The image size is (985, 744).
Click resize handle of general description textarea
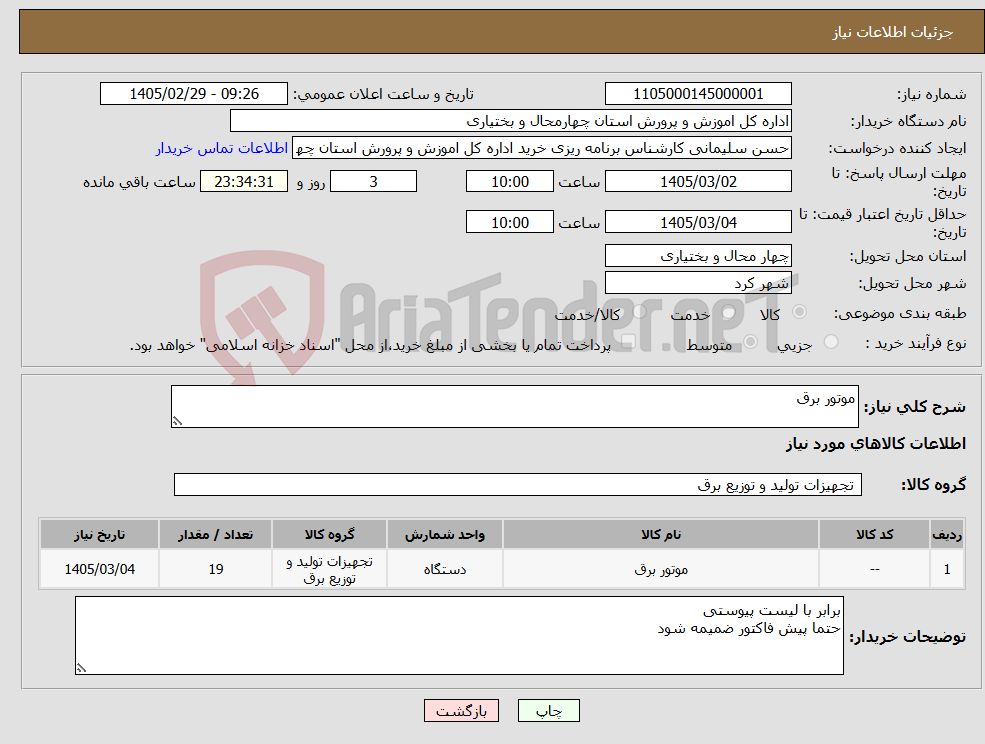[177, 422]
